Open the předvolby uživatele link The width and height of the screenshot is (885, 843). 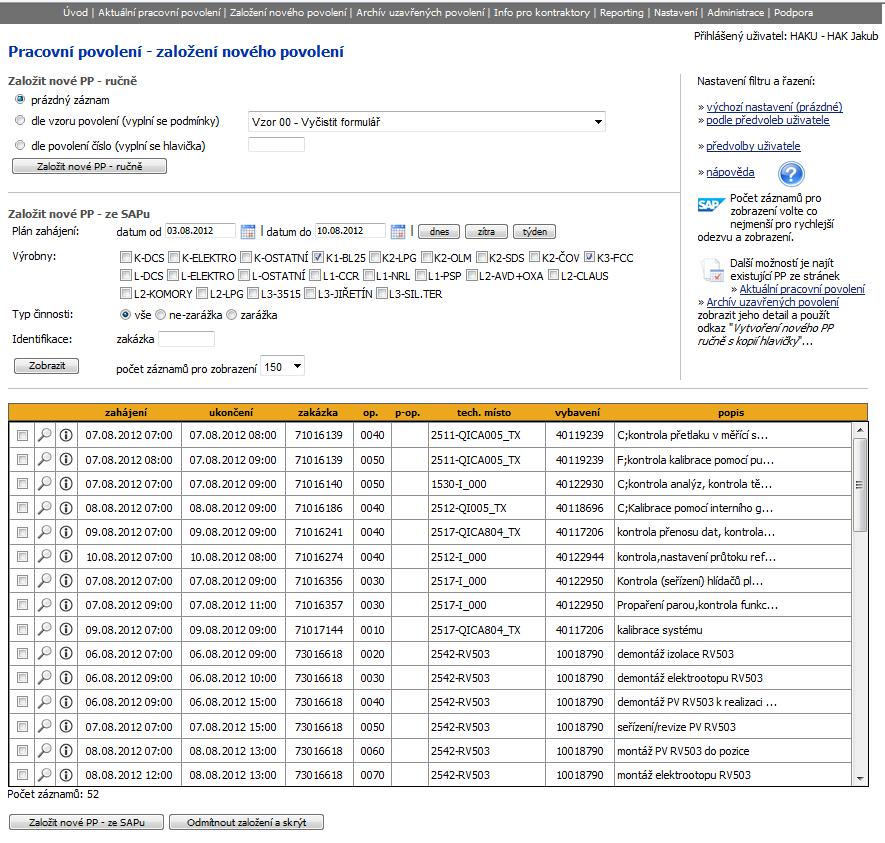[x=753, y=146]
